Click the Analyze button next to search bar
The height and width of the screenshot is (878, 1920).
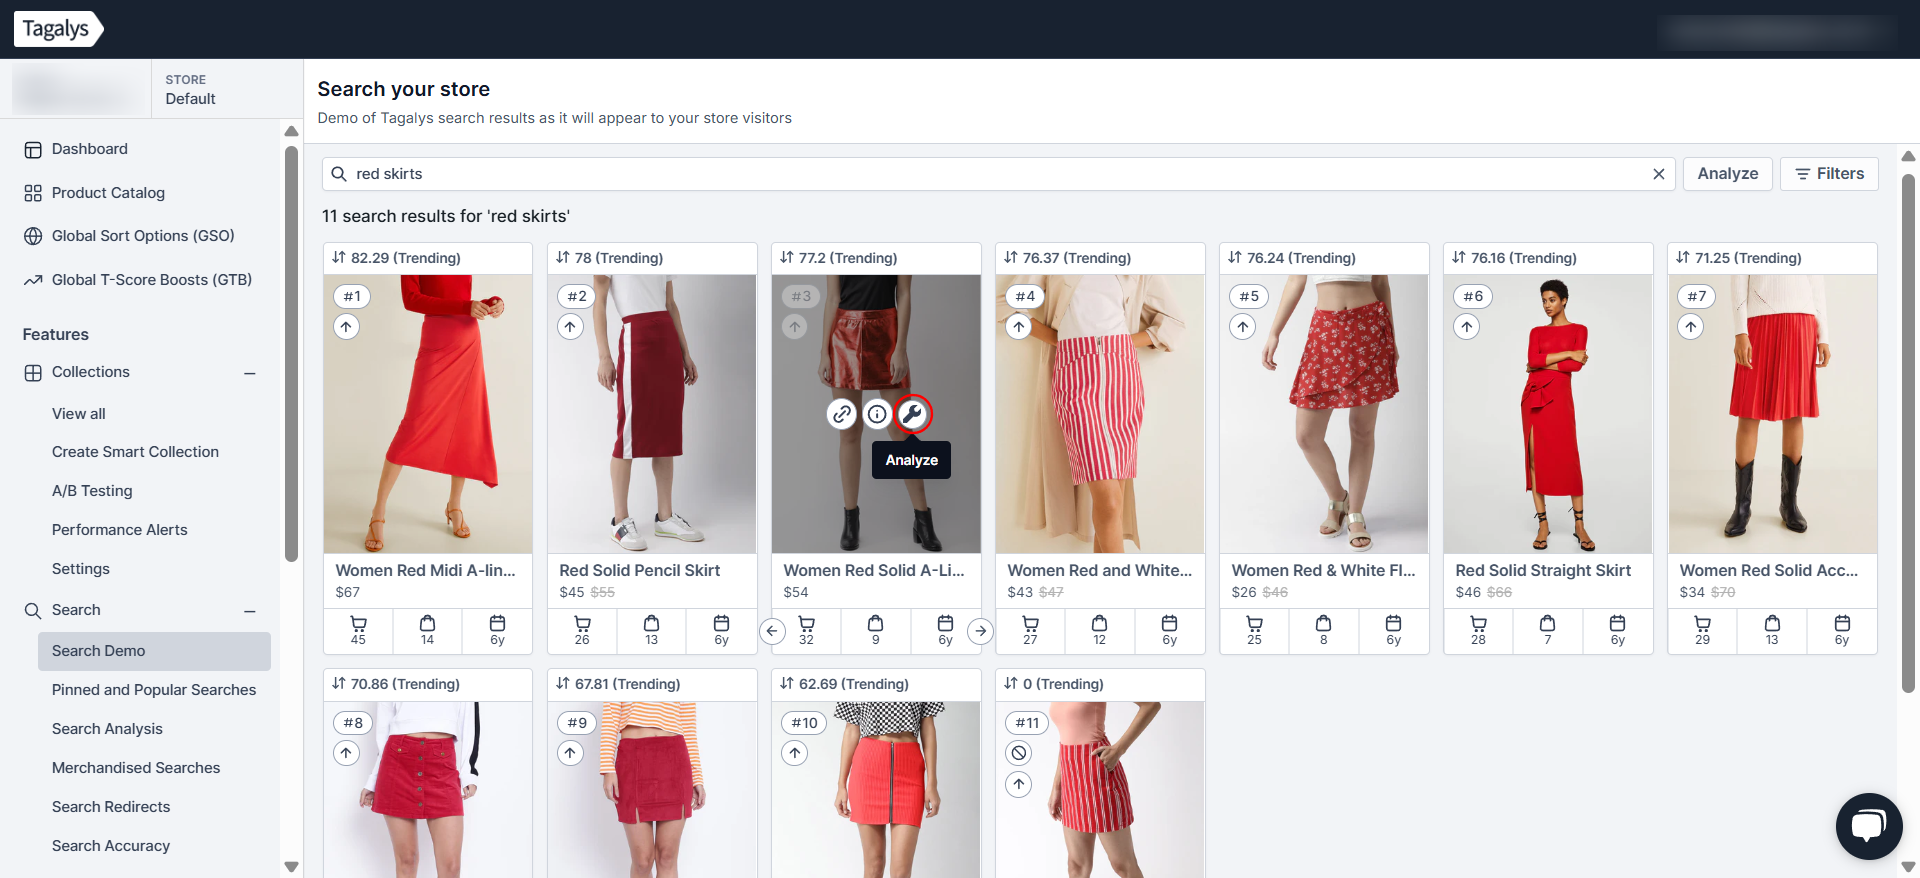click(x=1727, y=174)
